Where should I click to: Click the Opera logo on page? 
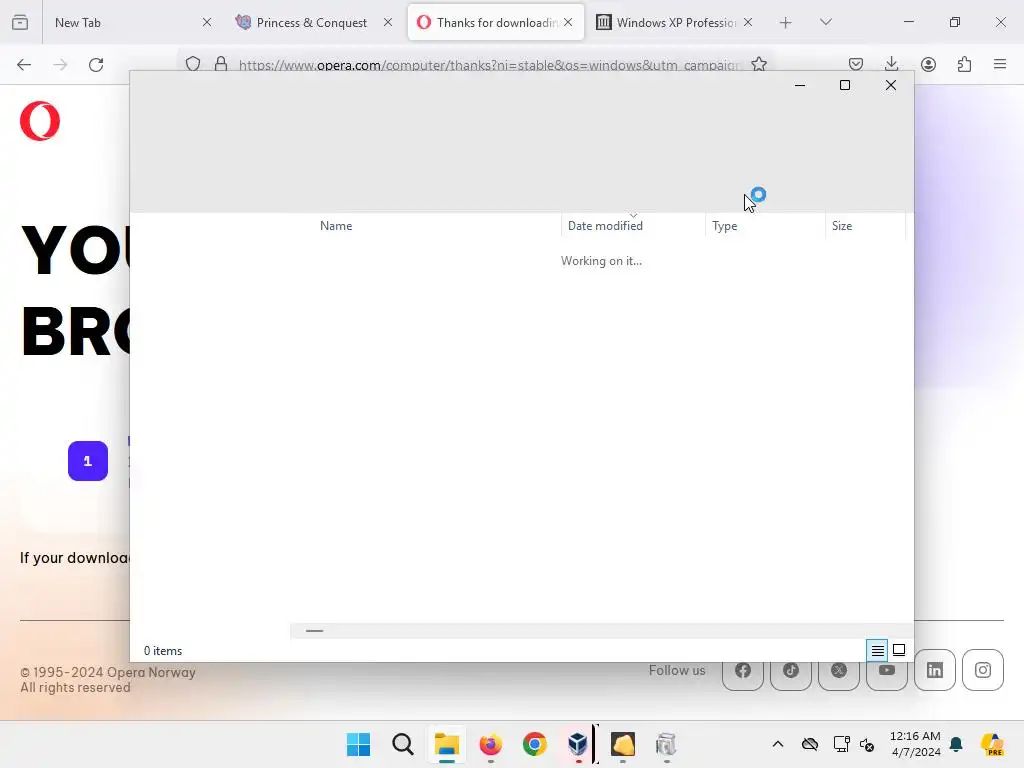coord(40,121)
